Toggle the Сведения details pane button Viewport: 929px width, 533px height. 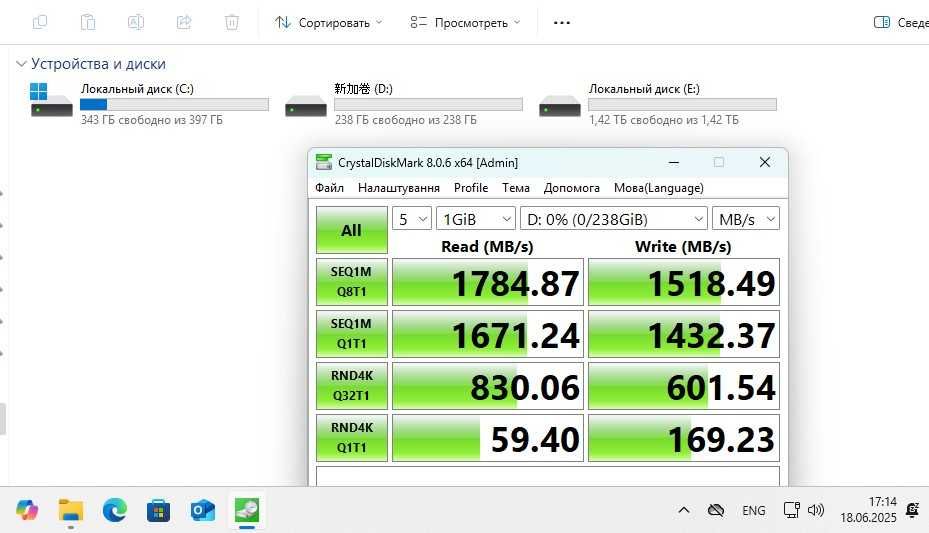click(901, 23)
